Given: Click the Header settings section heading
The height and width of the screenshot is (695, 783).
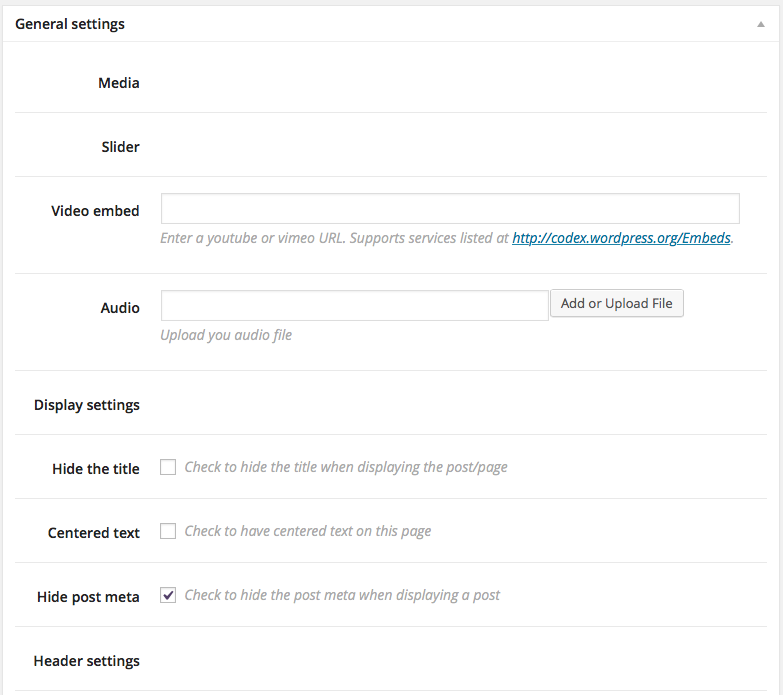Looking at the screenshot, I should [x=87, y=661].
